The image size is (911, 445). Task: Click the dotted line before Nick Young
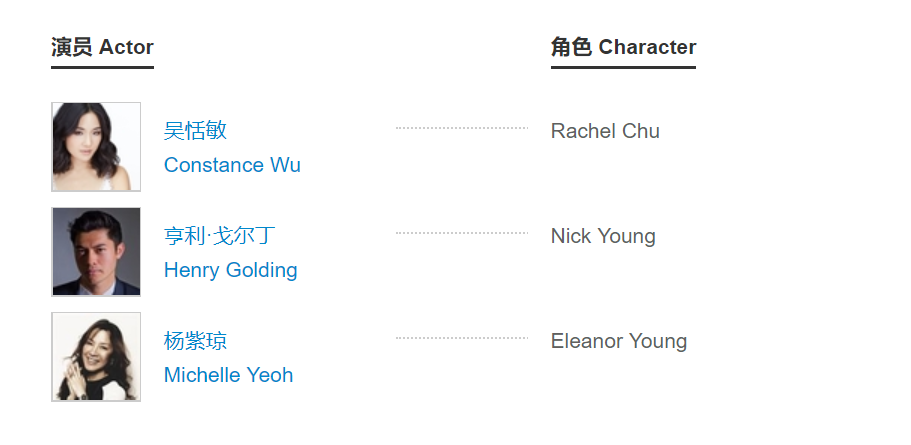(x=462, y=233)
